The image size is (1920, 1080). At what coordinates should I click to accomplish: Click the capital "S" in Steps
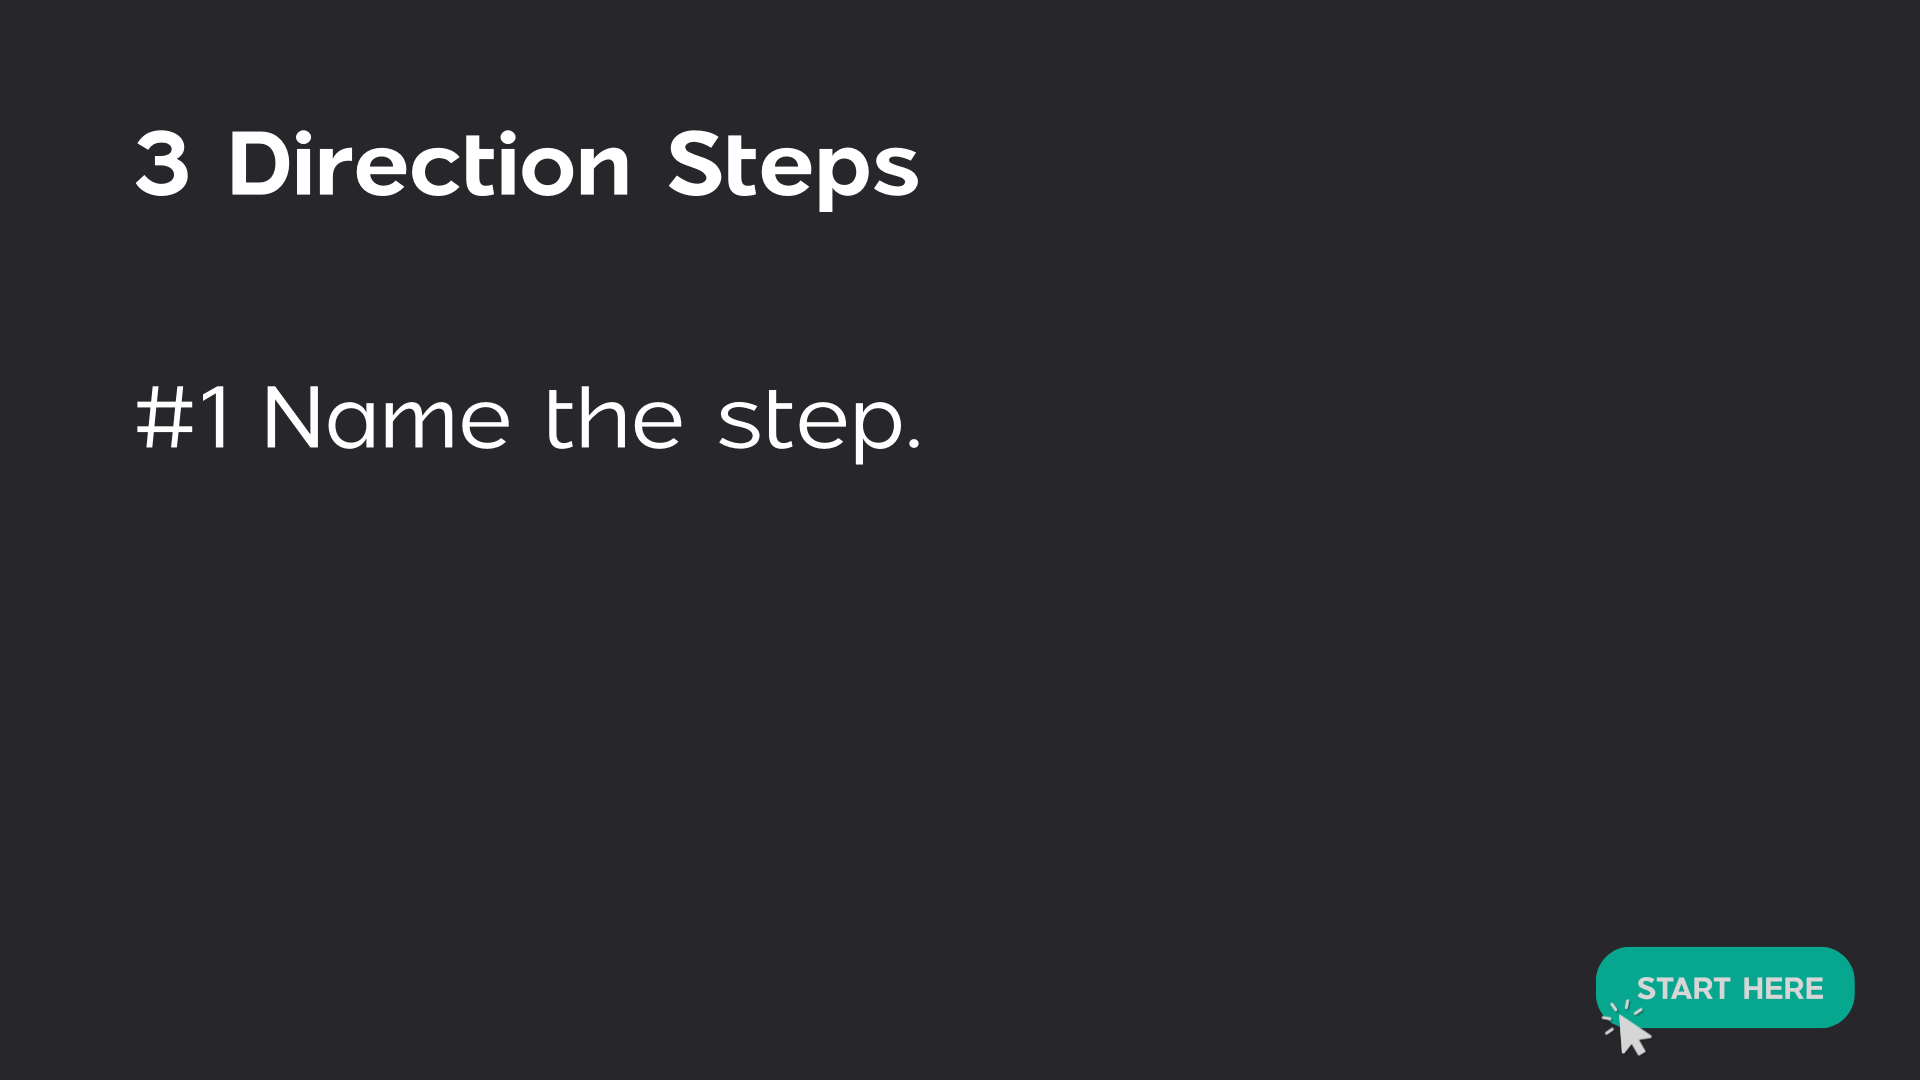(697, 165)
